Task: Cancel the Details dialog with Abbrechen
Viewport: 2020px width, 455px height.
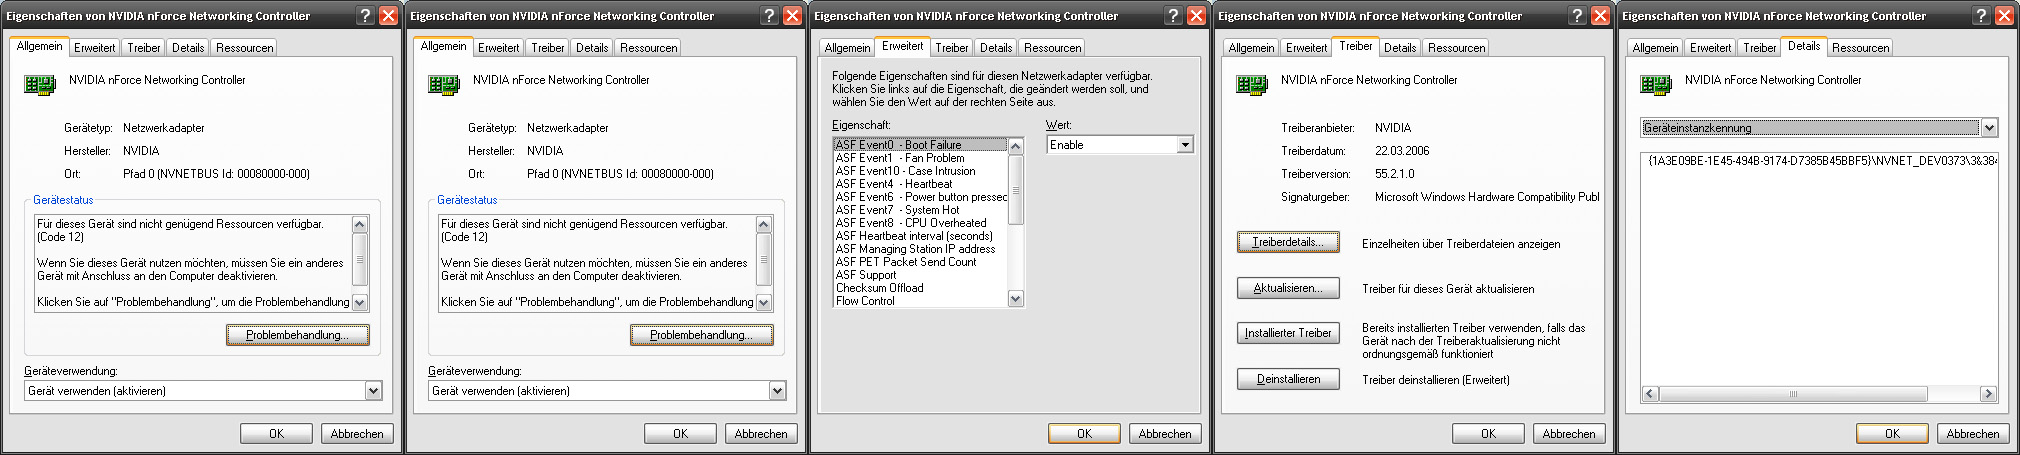Action: tap(1973, 434)
